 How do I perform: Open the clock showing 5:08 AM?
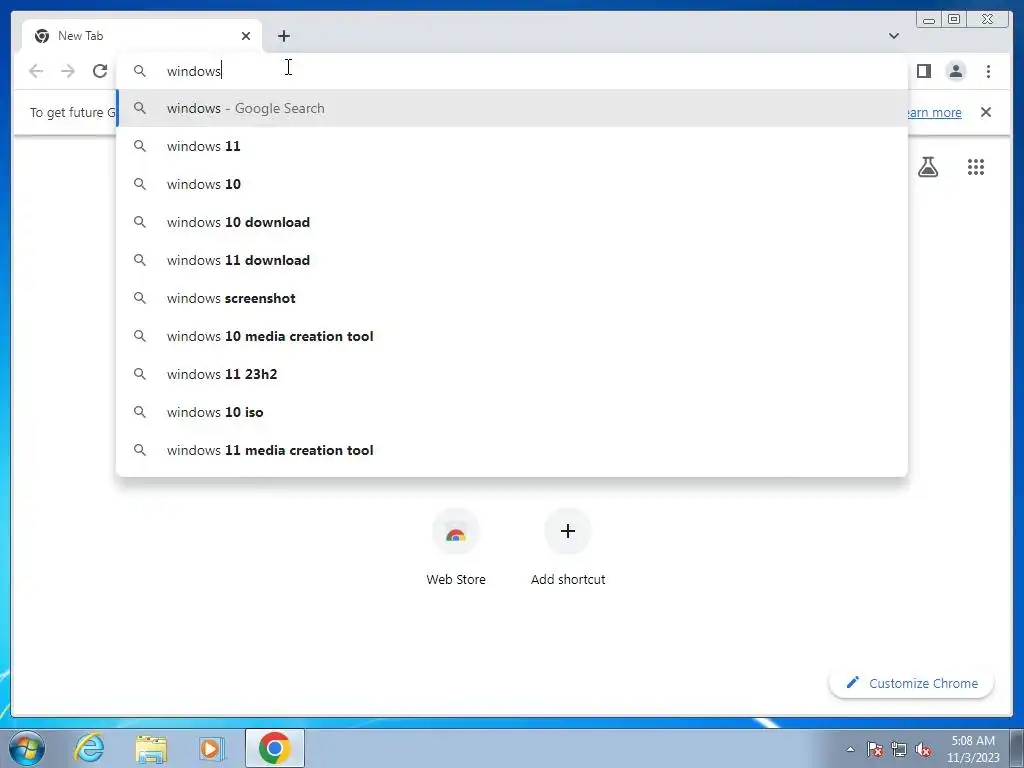(x=973, y=749)
